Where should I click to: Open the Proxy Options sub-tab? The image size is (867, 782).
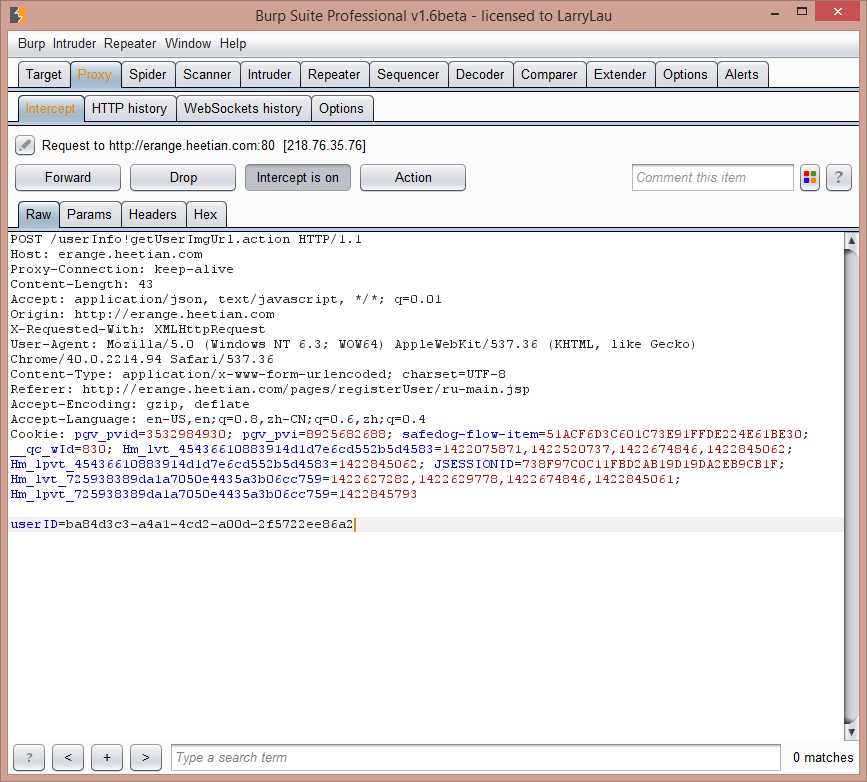coord(342,108)
